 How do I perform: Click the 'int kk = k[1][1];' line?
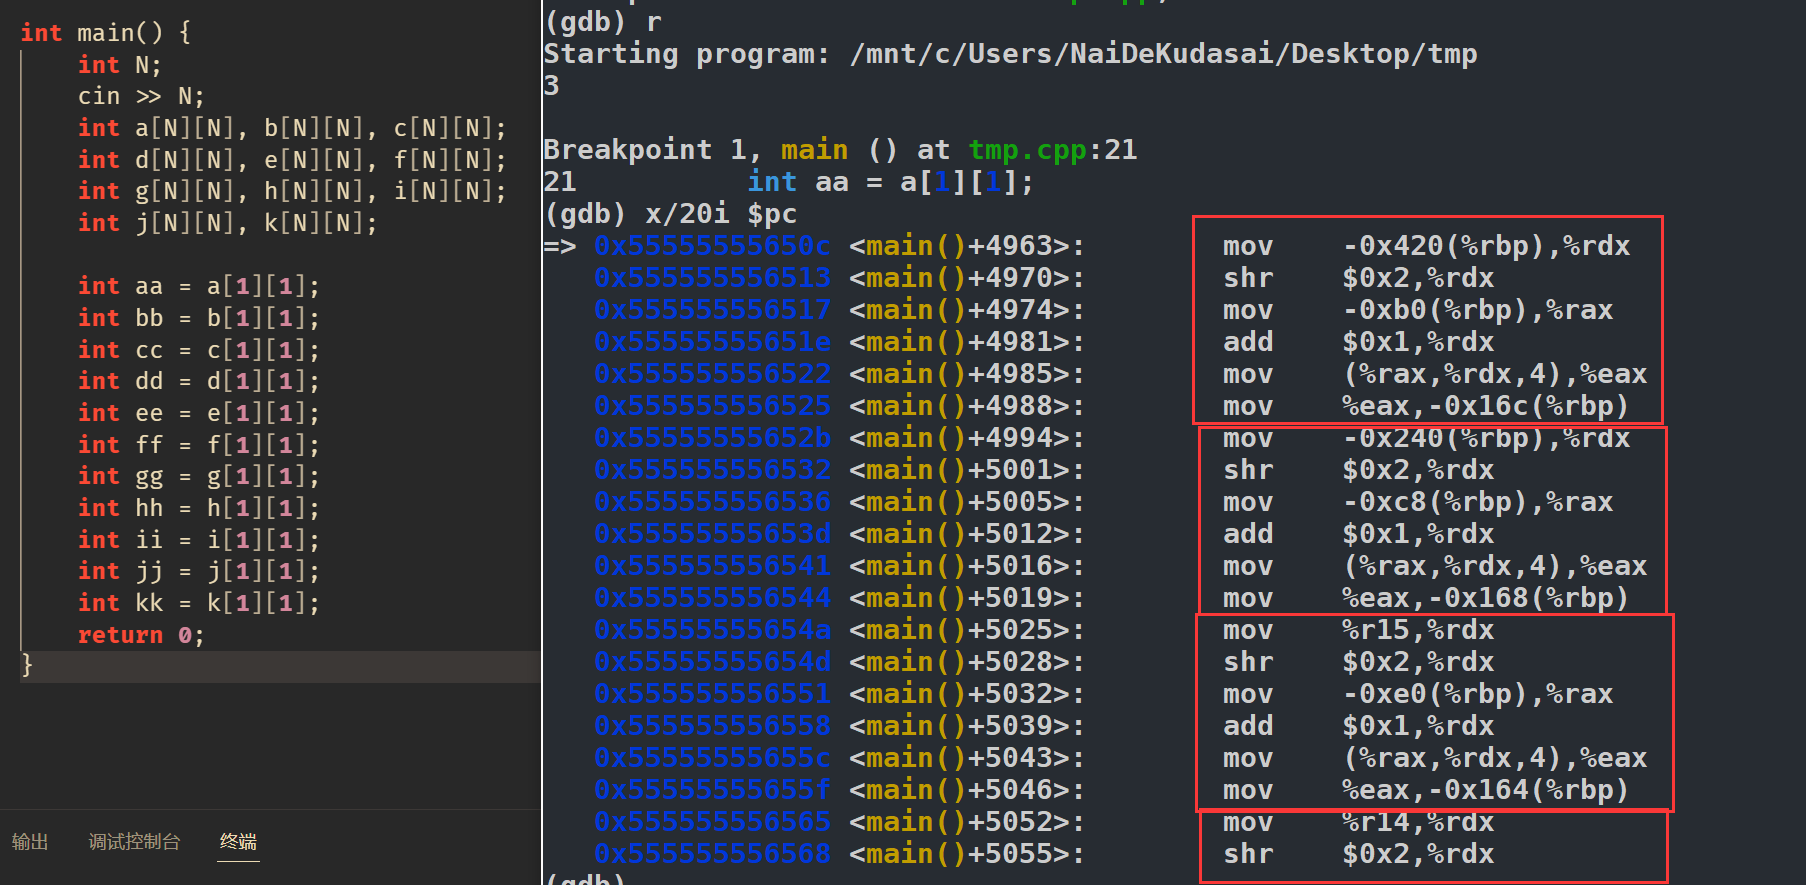click(198, 603)
